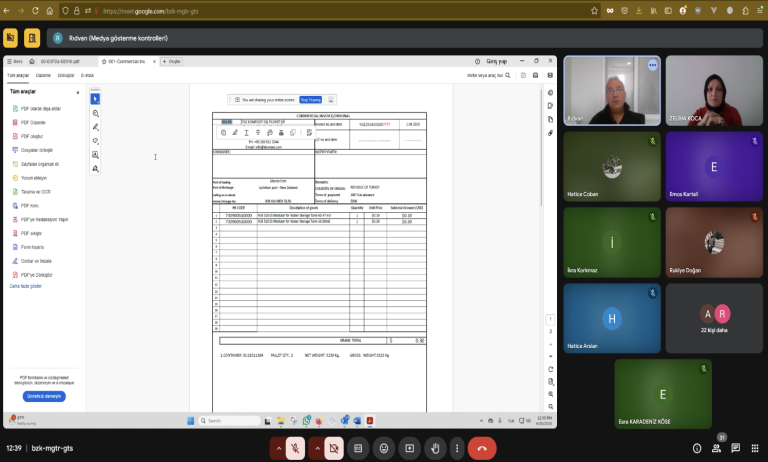Open the 22 kişi daha tile

click(715, 315)
